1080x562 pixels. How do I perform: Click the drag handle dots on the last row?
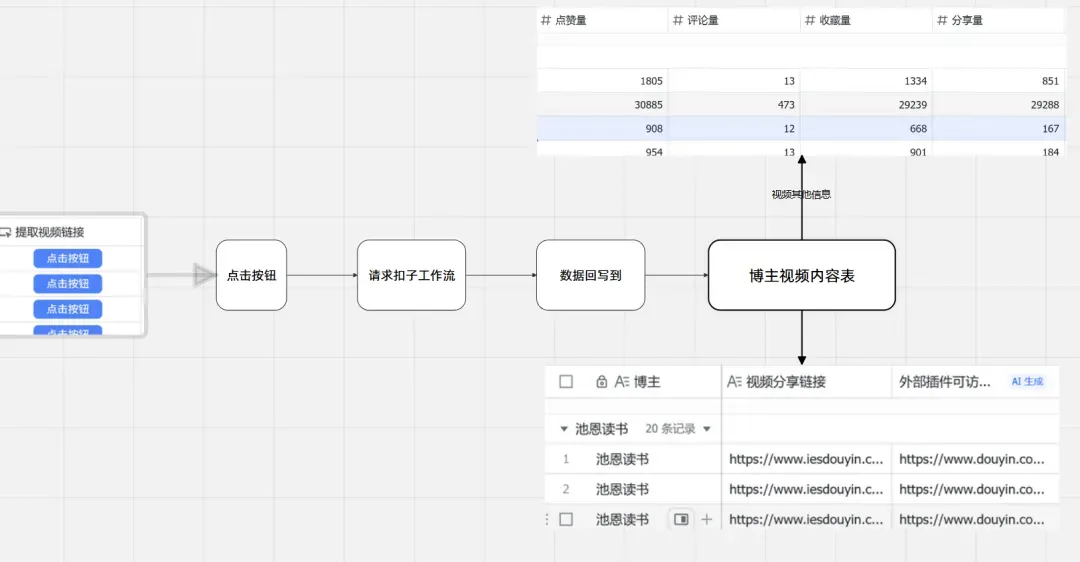pos(547,519)
